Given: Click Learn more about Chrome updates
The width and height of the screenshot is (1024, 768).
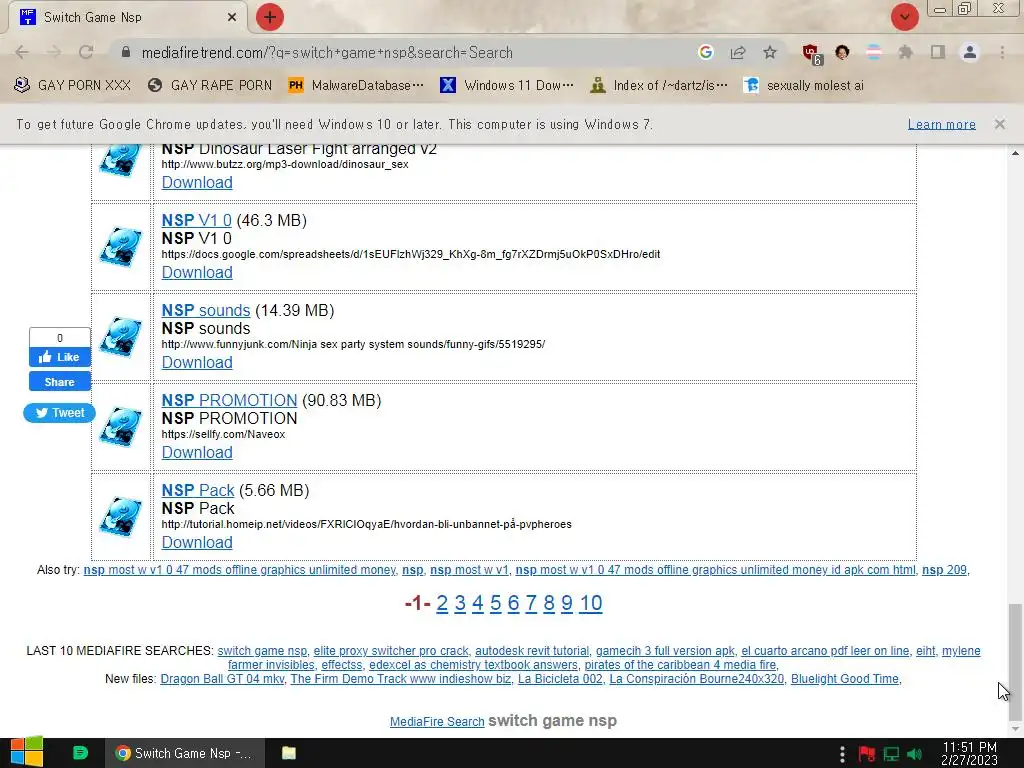Looking at the screenshot, I should click(942, 124).
